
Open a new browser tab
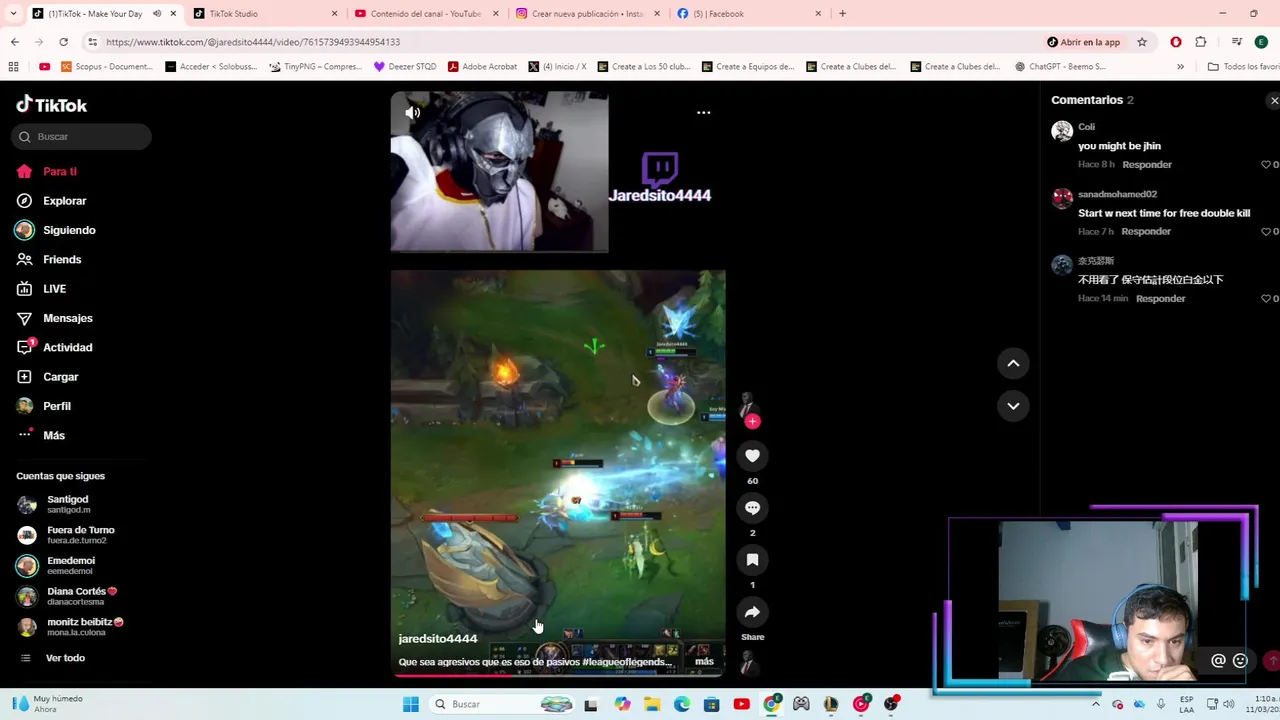click(842, 14)
